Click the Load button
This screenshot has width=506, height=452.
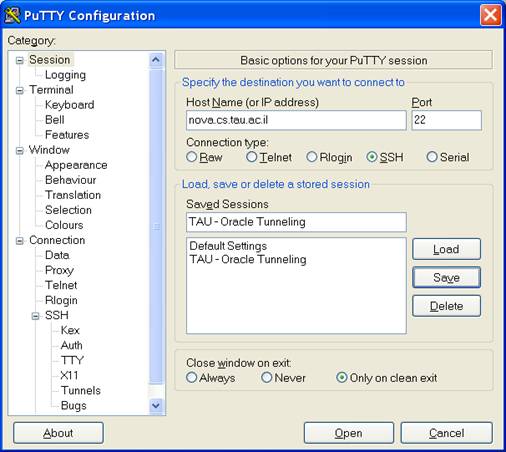[446, 249]
